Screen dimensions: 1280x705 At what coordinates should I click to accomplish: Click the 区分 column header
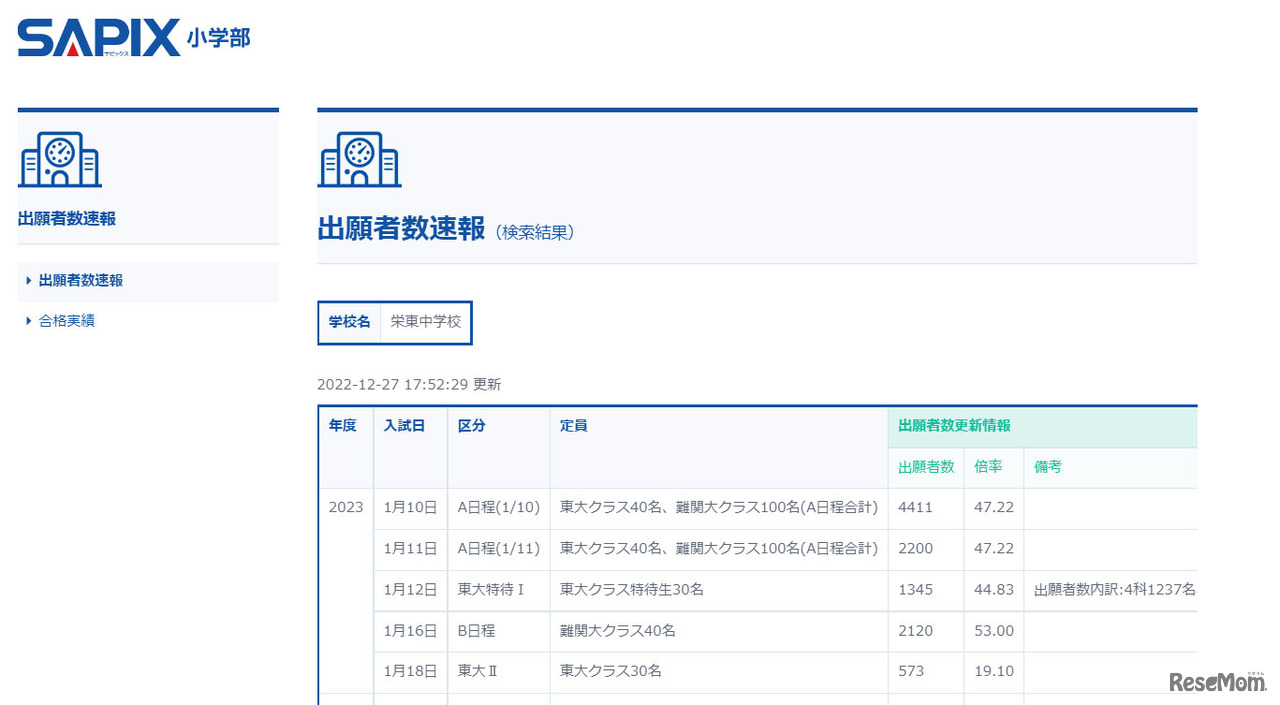(471, 426)
